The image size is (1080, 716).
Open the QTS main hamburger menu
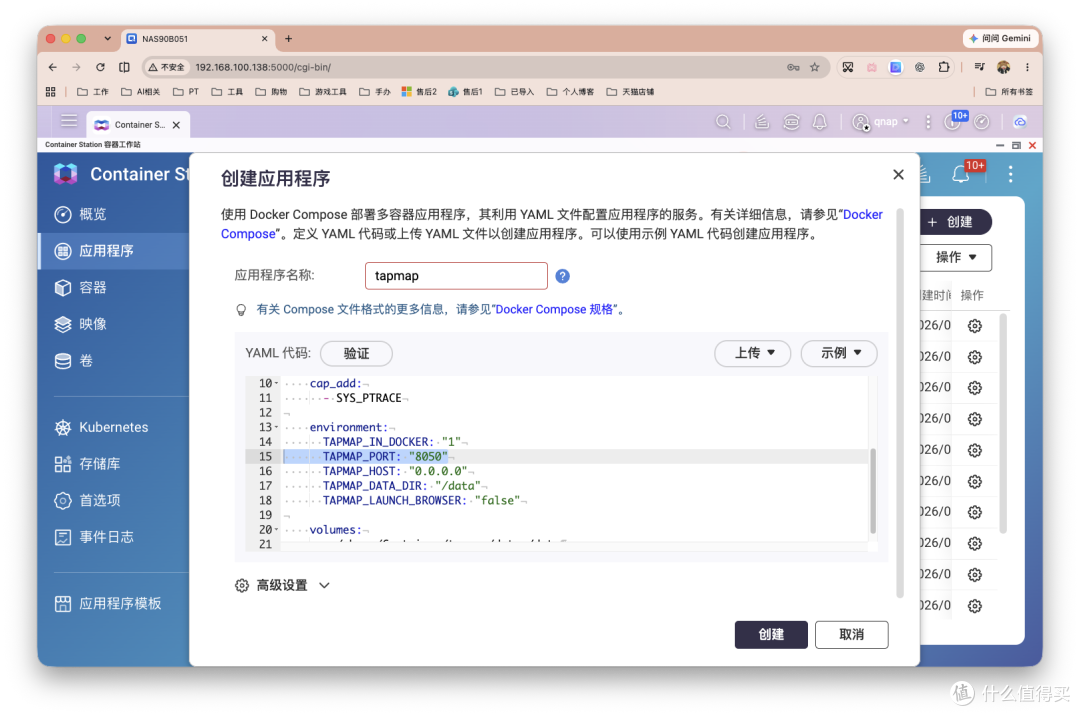click(x=69, y=121)
